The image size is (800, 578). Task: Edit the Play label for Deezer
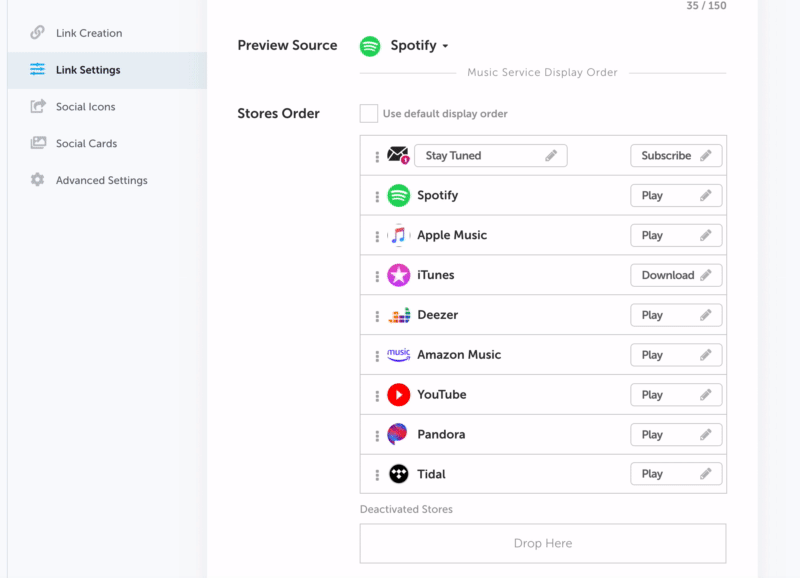(x=676, y=315)
